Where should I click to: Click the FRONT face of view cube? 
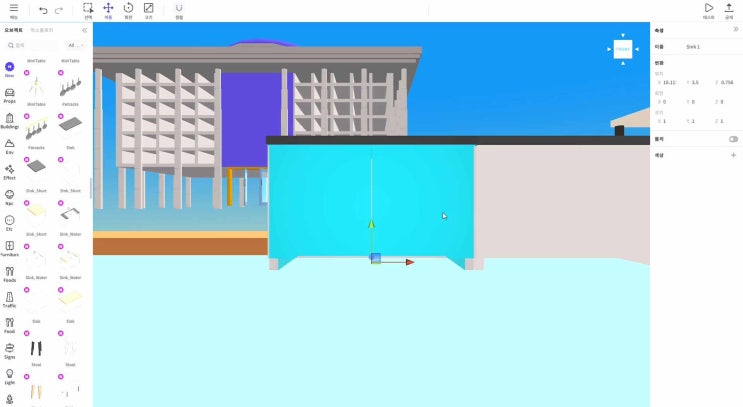[623, 49]
